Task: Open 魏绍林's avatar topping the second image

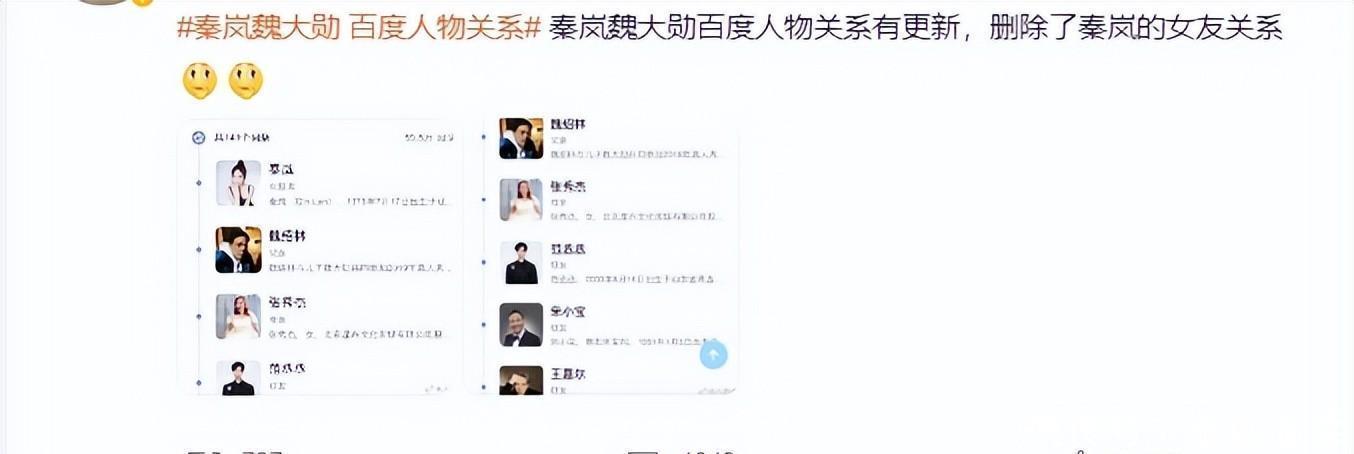Action: [521, 138]
